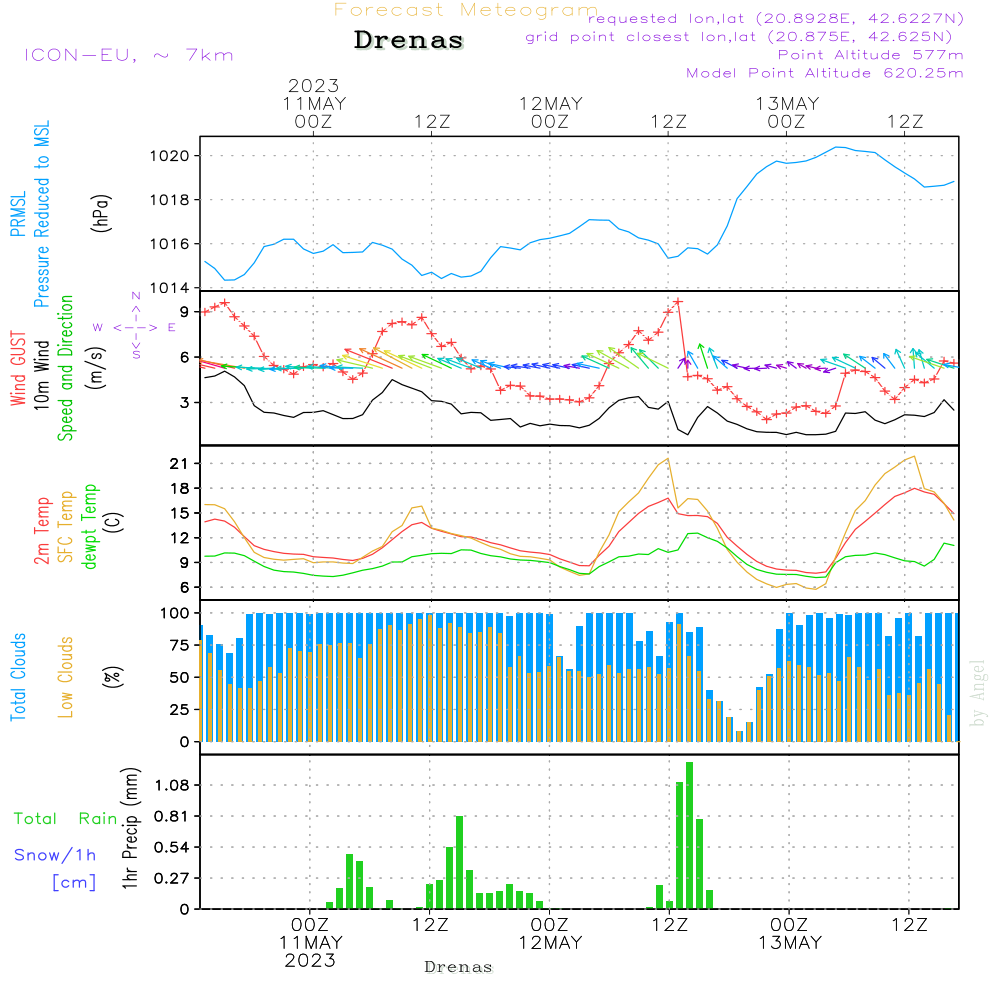Click the '(C)' temperature unit label

(x=115, y=523)
